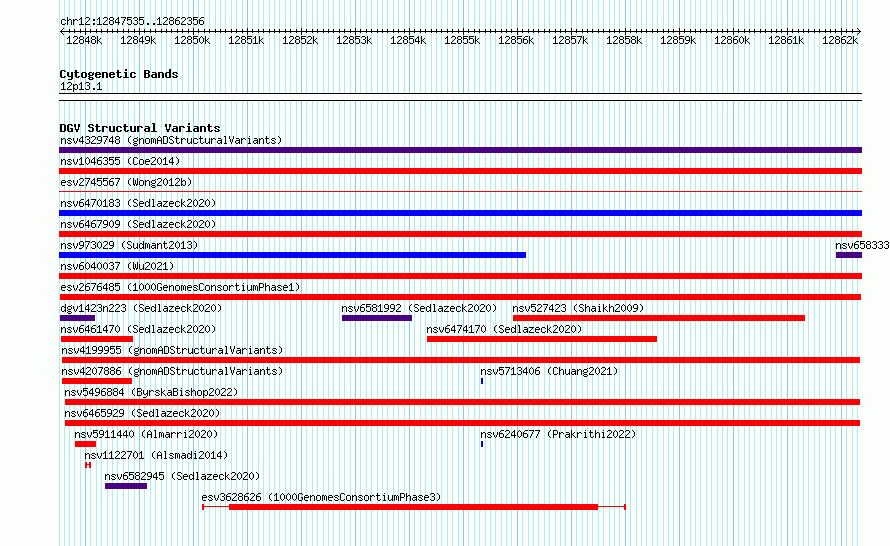
Task: Click the nsv6581992 (Sedlazeck2020) label
Action: click(419, 308)
